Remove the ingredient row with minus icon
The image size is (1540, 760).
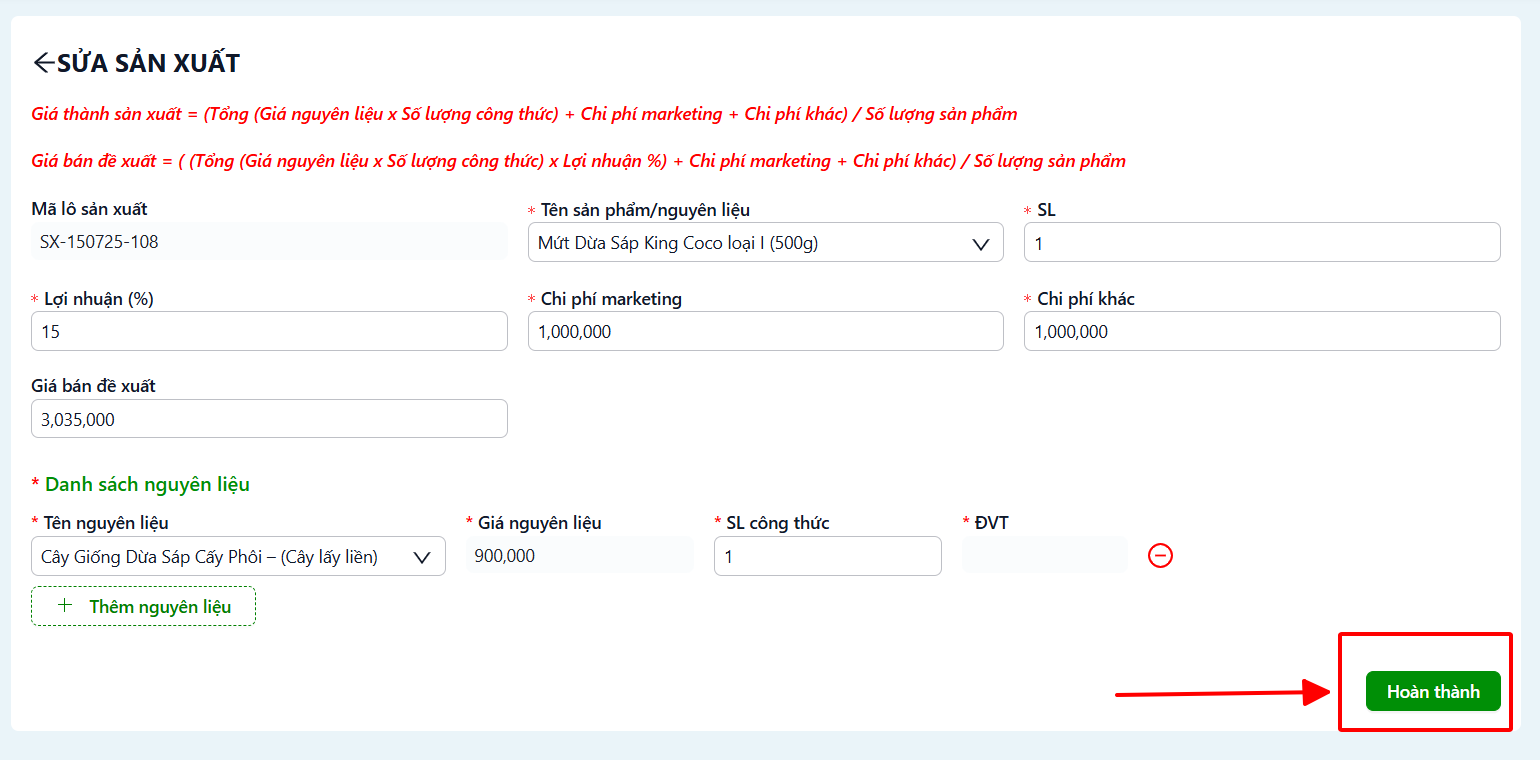pyautogui.click(x=1160, y=556)
